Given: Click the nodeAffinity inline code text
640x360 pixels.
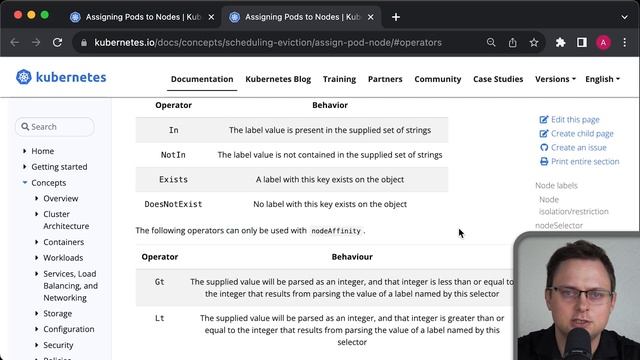Looking at the screenshot, I should click(336, 231).
